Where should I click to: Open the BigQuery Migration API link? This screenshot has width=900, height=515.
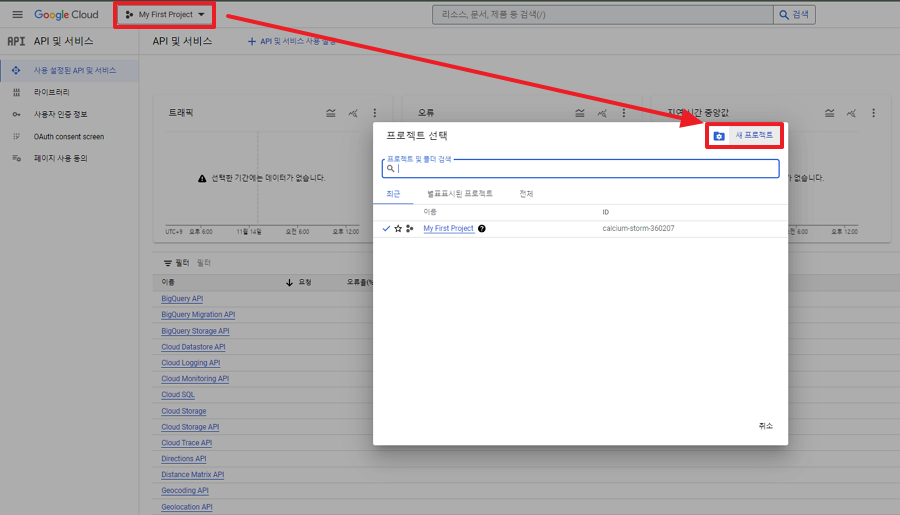point(198,315)
